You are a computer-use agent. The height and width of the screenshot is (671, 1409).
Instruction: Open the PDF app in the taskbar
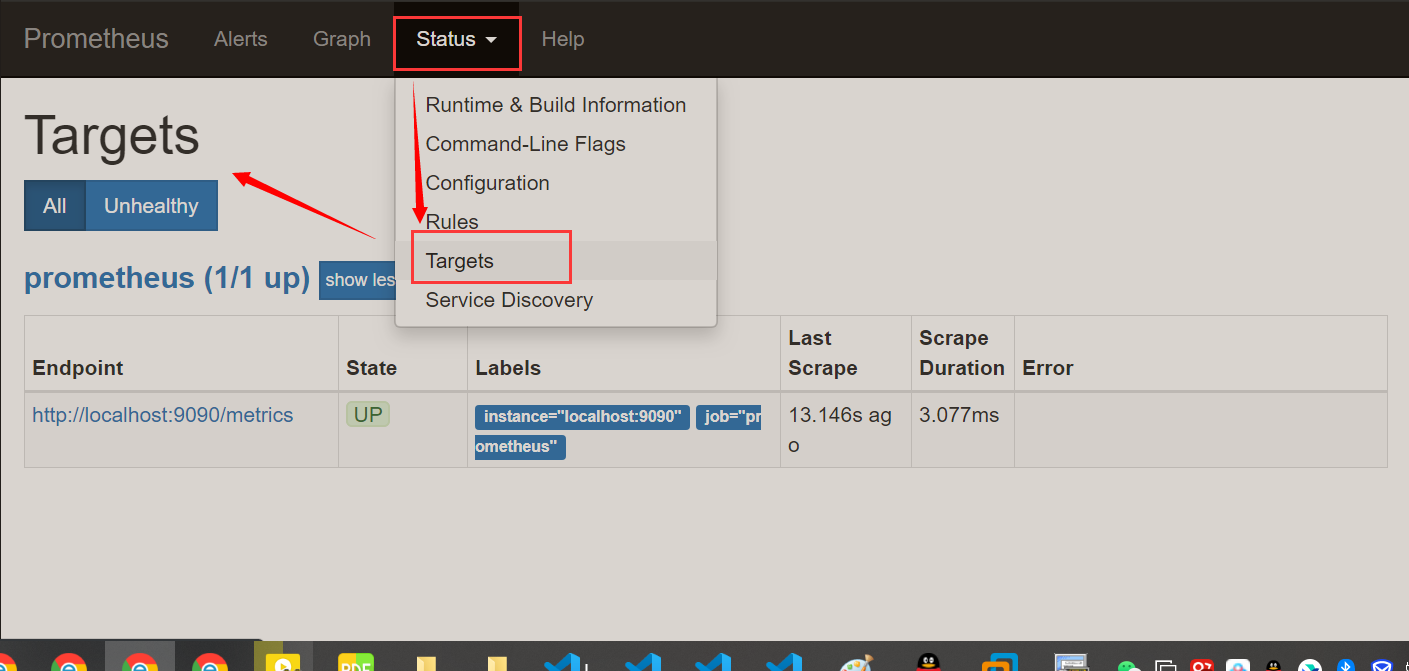coord(355,660)
